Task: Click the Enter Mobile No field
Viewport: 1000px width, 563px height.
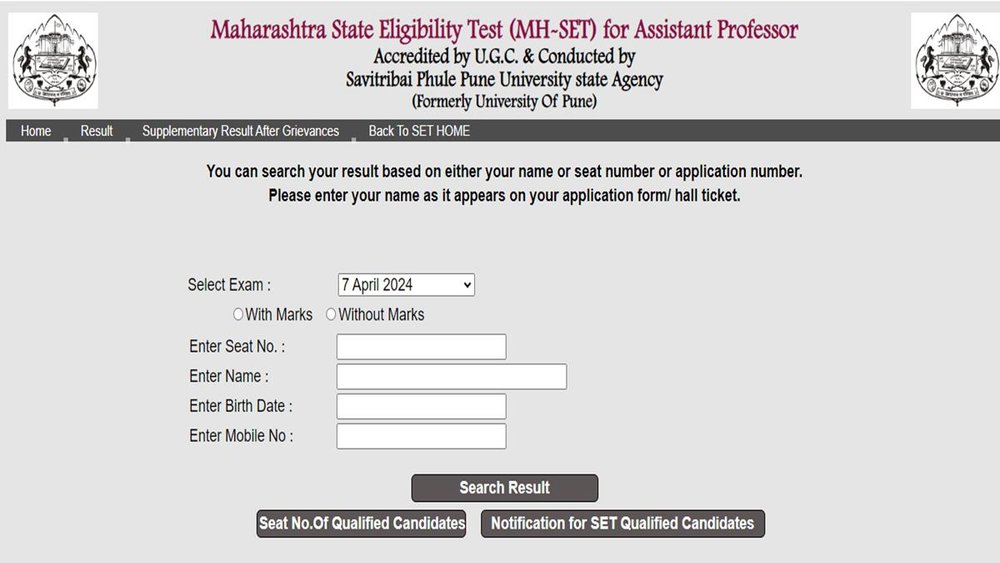Action: pos(421,436)
